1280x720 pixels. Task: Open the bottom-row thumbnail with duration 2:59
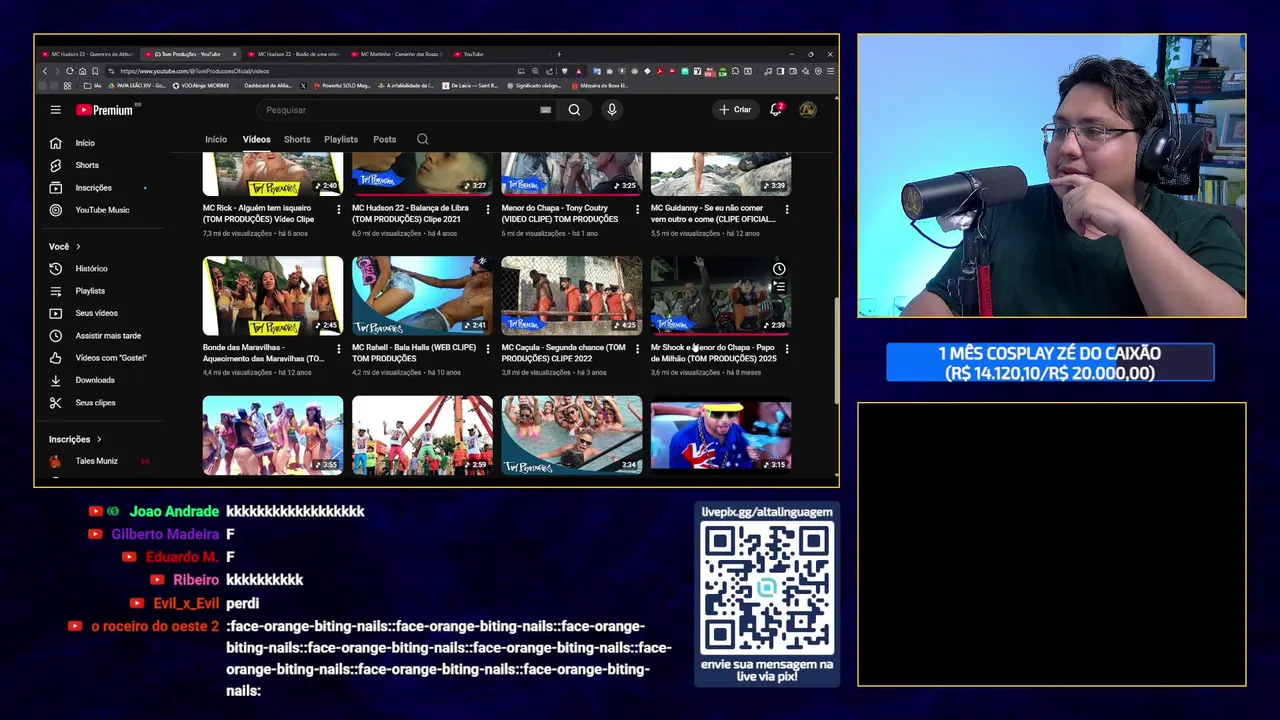422,435
